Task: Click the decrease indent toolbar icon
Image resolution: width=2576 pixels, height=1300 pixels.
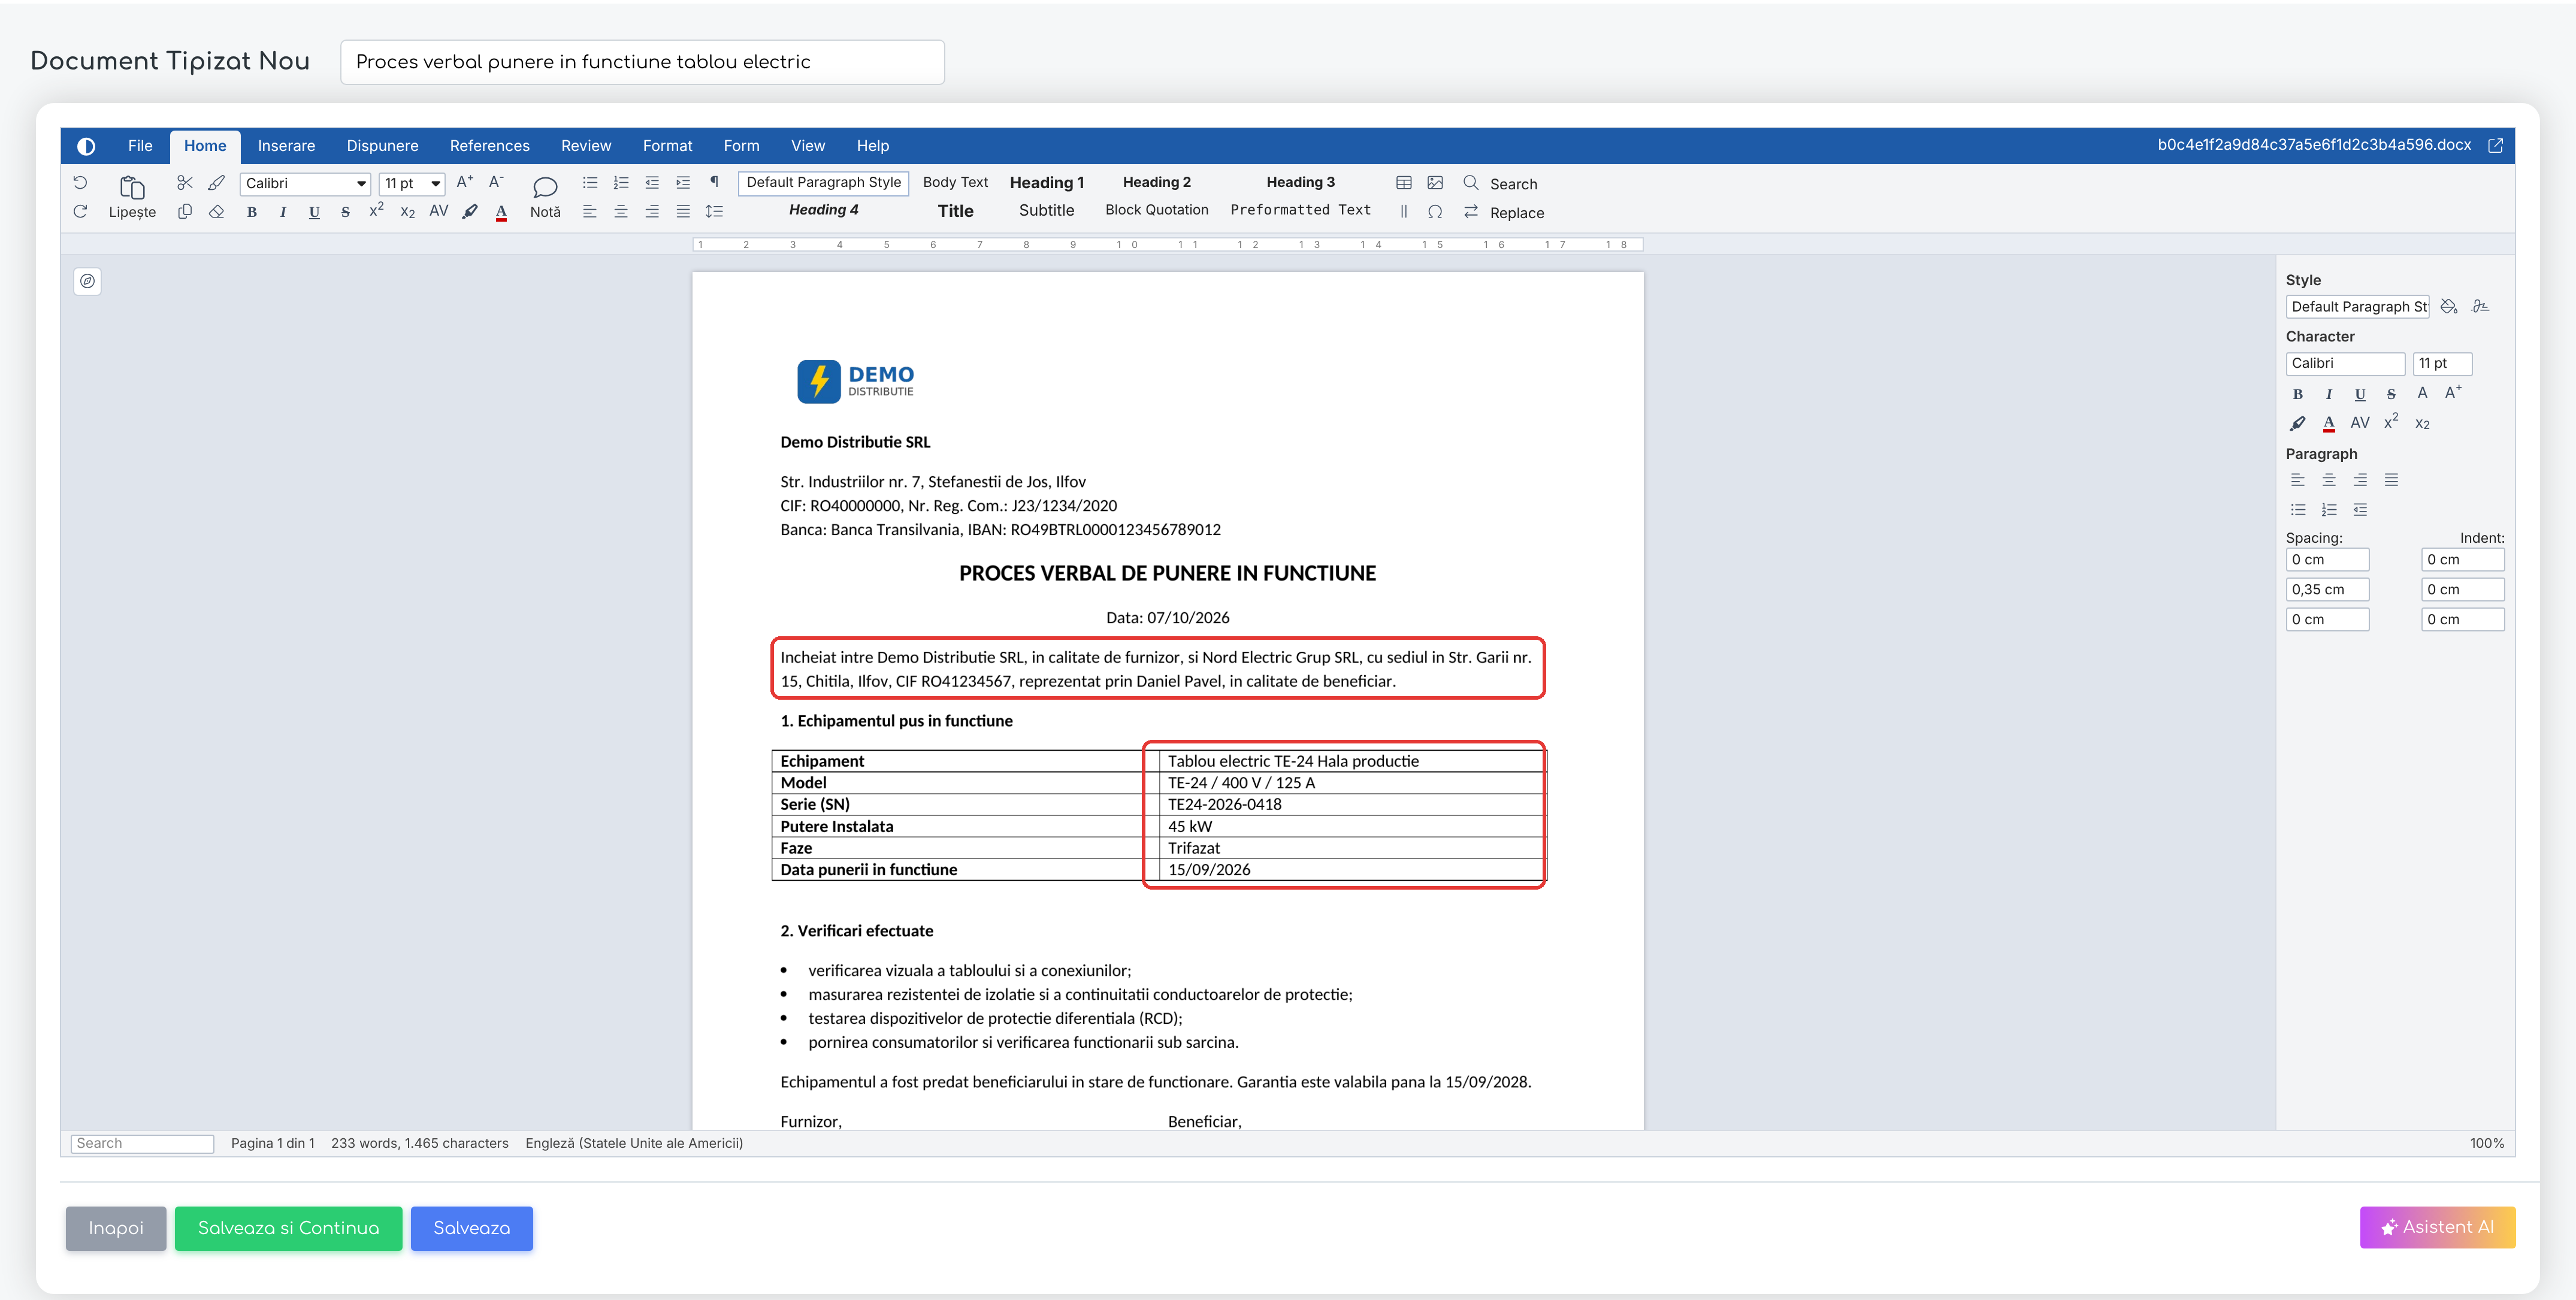Action: (x=652, y=182)
